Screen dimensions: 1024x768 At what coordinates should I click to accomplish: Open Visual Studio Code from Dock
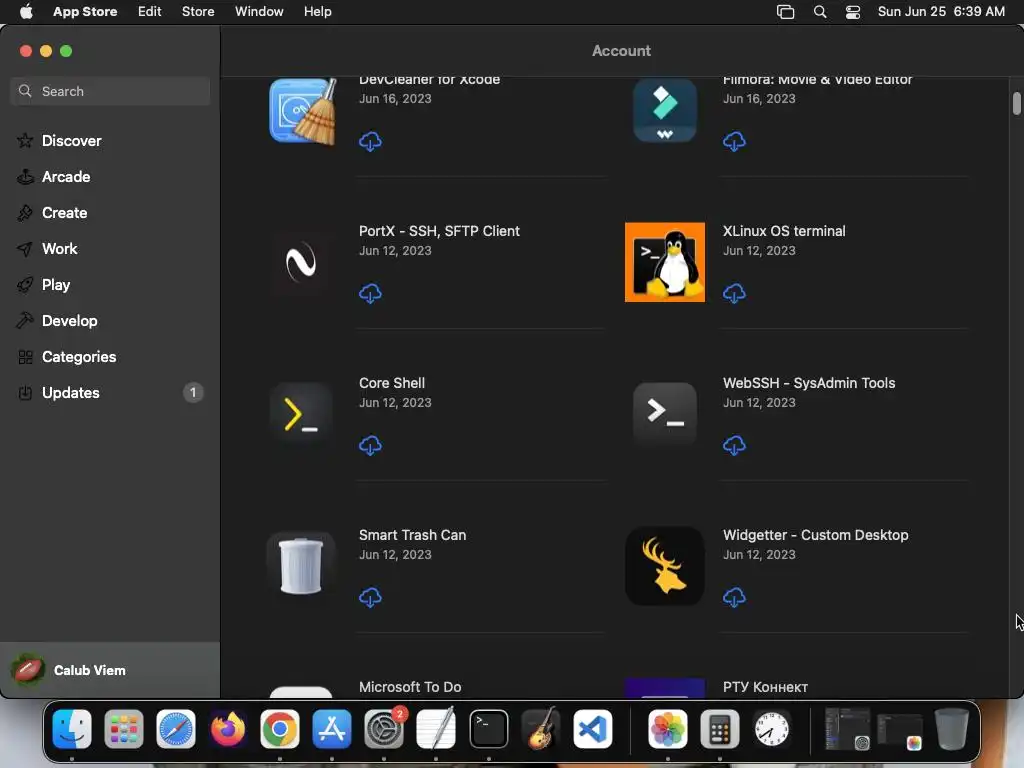point(593,729)
